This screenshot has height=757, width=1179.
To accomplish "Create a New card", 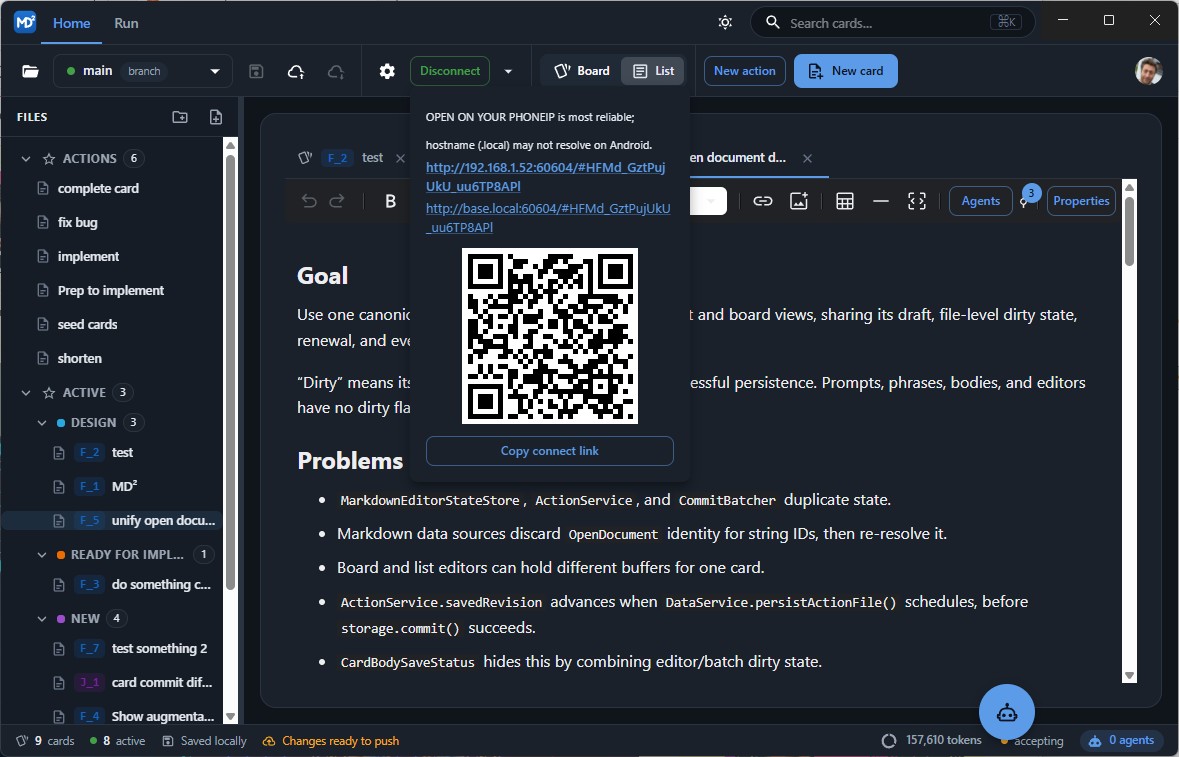I will 846,71.
